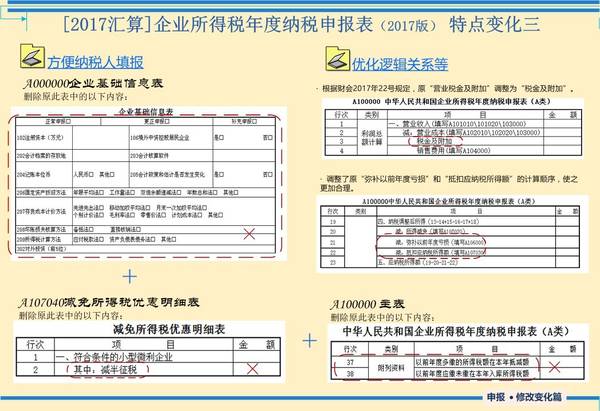Screen dimensions: 600x411
Task: Click the 根据财会2017年22号规定 note
Action: coord(445,89)
